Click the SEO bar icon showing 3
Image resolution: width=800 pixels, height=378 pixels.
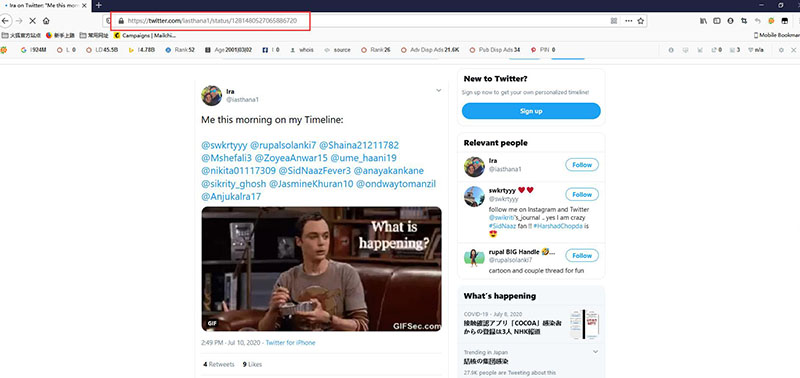(x=735, y=50)
